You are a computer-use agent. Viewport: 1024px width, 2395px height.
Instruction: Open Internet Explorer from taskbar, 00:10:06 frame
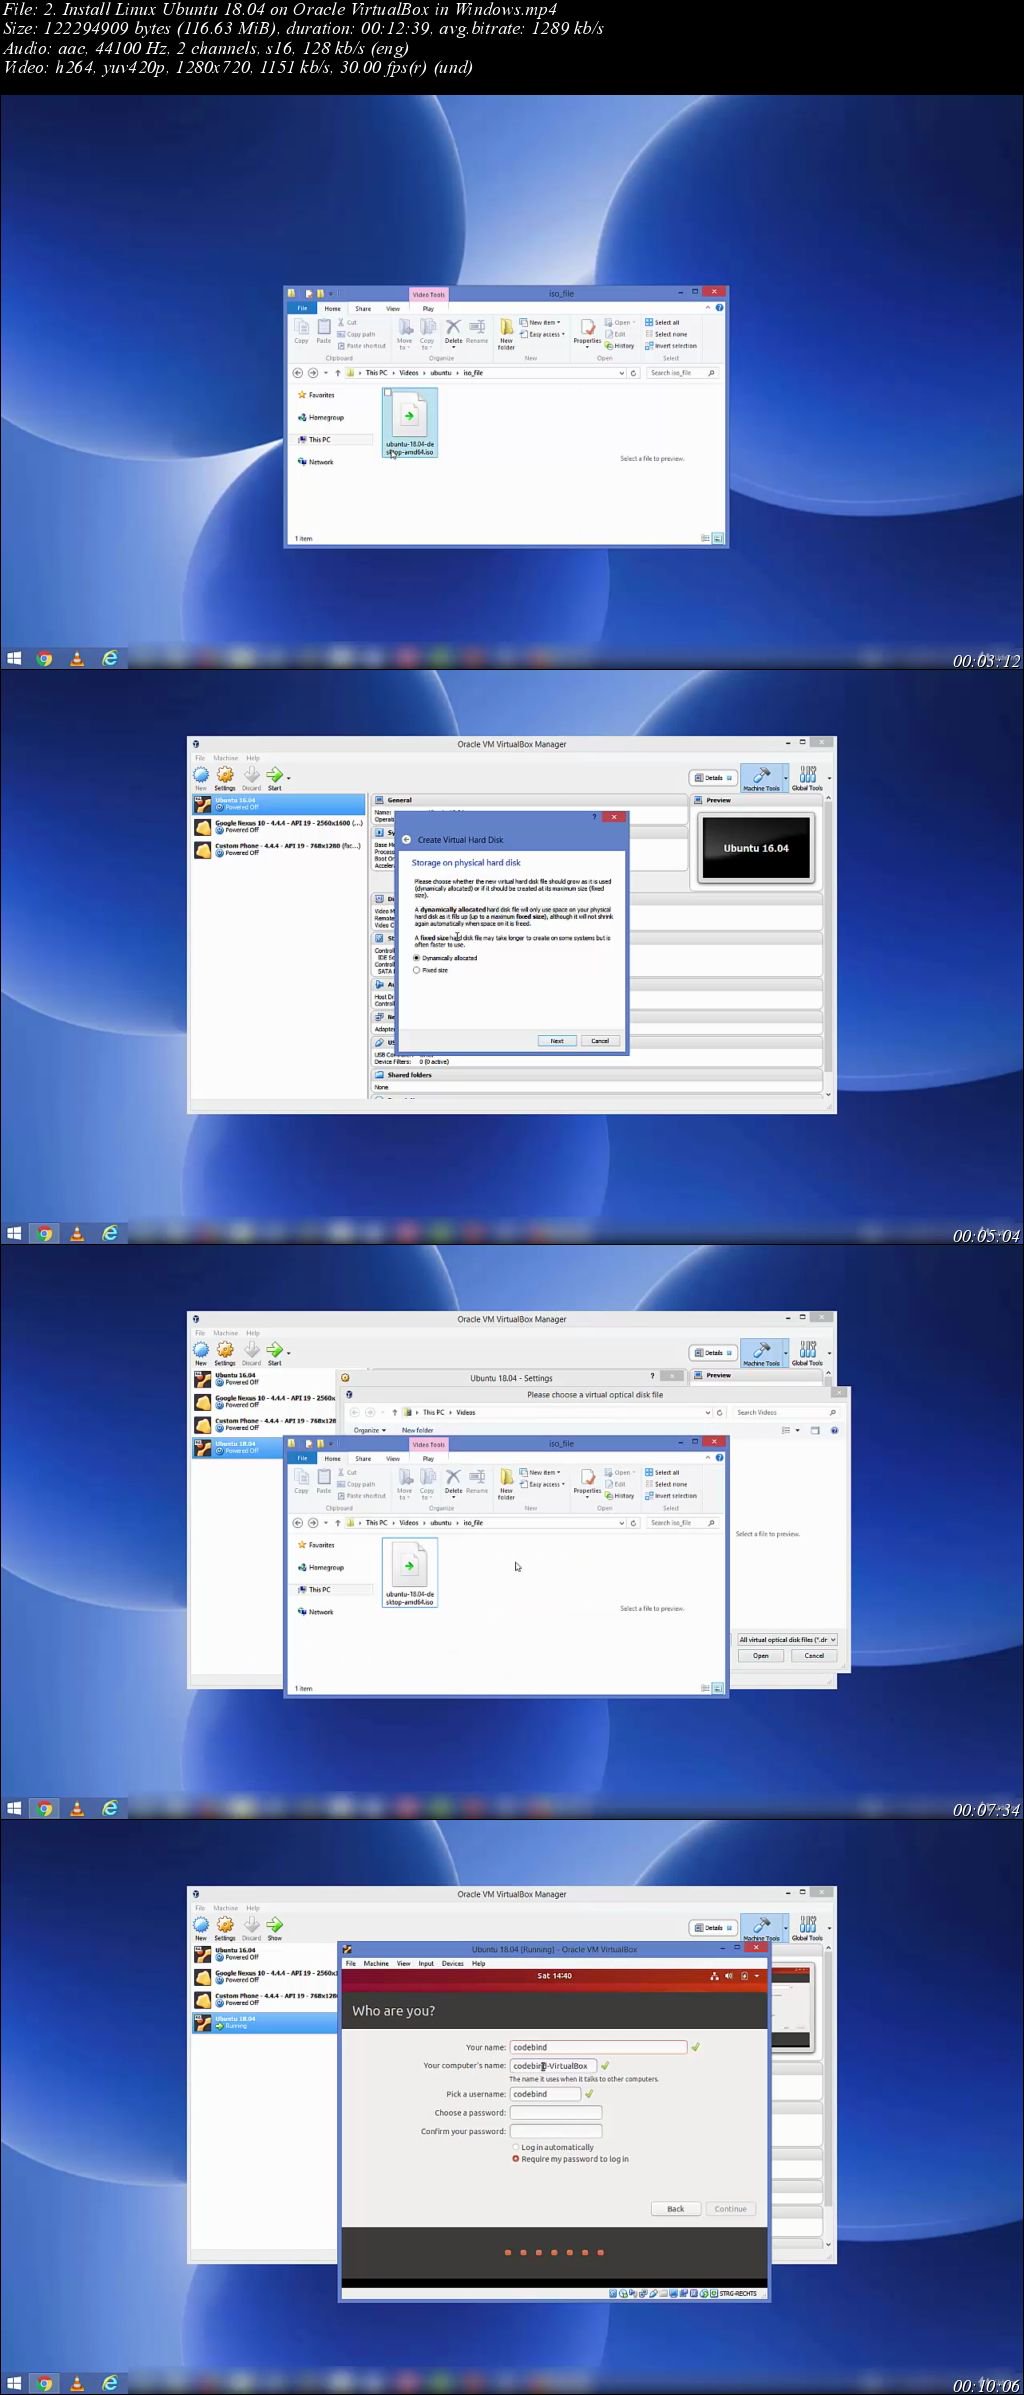110,2383
